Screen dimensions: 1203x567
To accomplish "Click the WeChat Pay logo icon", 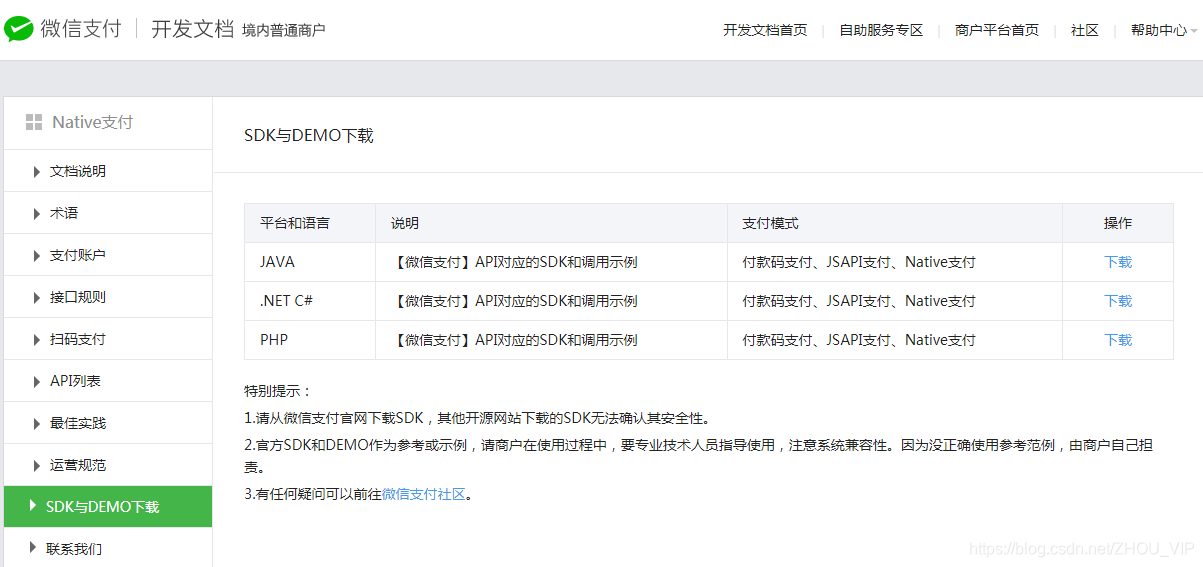I will [x=19, y=29].
